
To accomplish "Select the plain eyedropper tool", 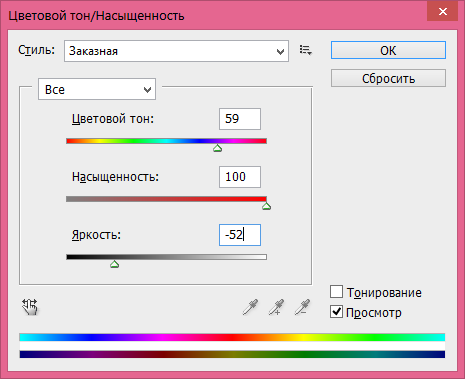I will point(250,307).
